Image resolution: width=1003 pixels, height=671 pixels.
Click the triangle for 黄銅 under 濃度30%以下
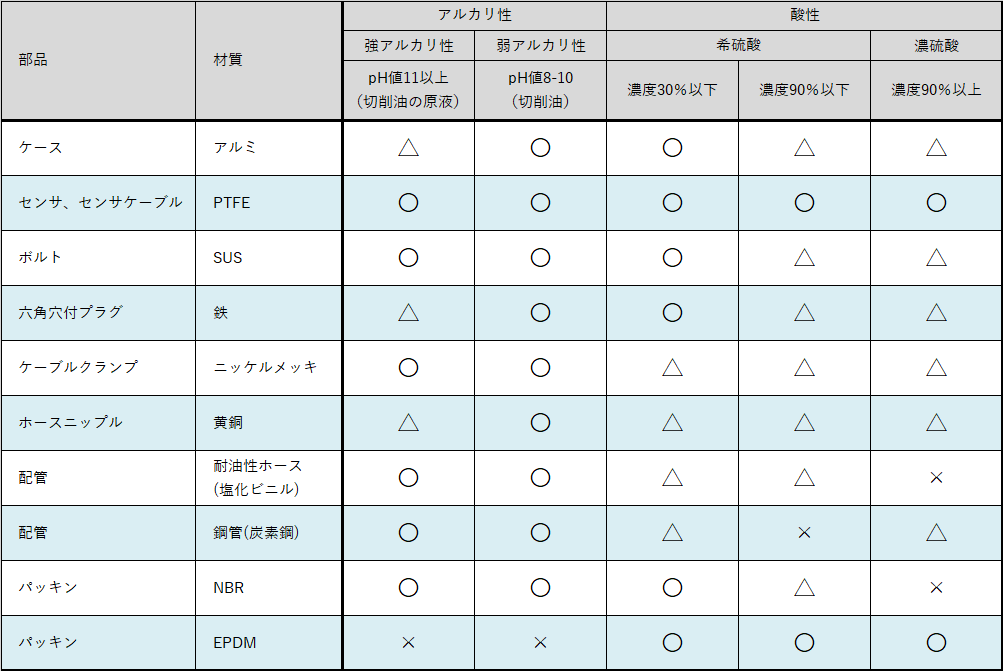pyautogui.click(x=672, y=422)
